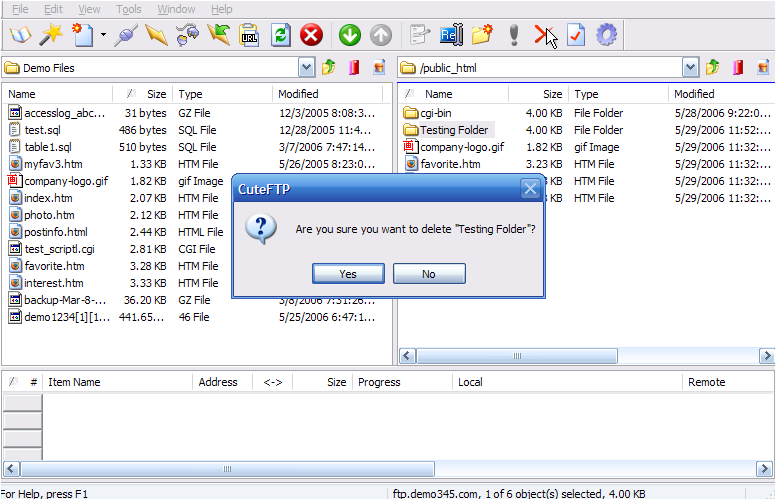Expand the /public_html path dropdown
The height and width of the screenshot is (500, 776).
(x=690, y=68)
